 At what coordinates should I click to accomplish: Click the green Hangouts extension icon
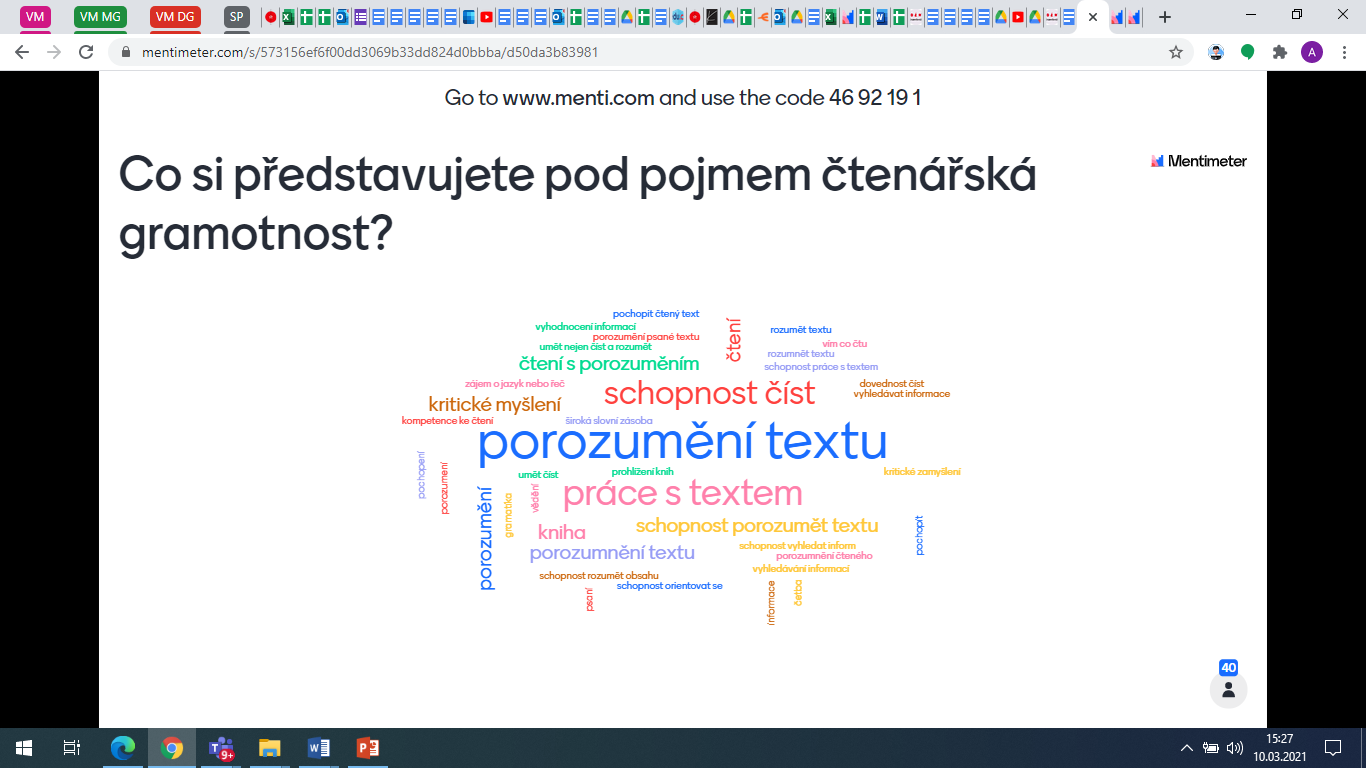[x=1247, y=52]
